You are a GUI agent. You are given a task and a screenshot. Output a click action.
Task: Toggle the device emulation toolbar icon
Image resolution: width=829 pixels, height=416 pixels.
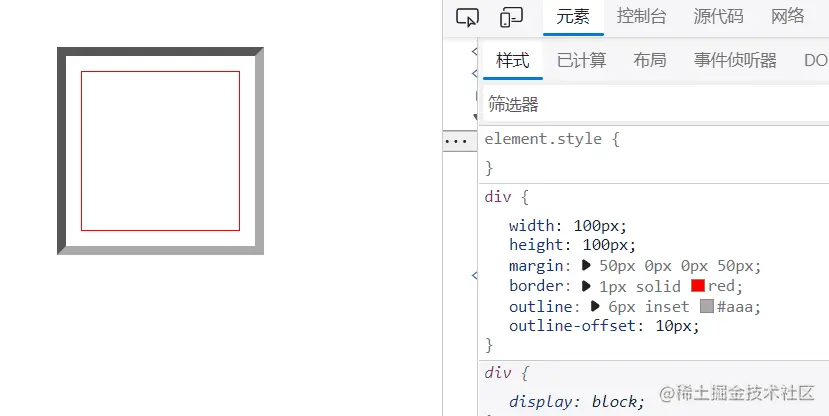click(511, 17)
